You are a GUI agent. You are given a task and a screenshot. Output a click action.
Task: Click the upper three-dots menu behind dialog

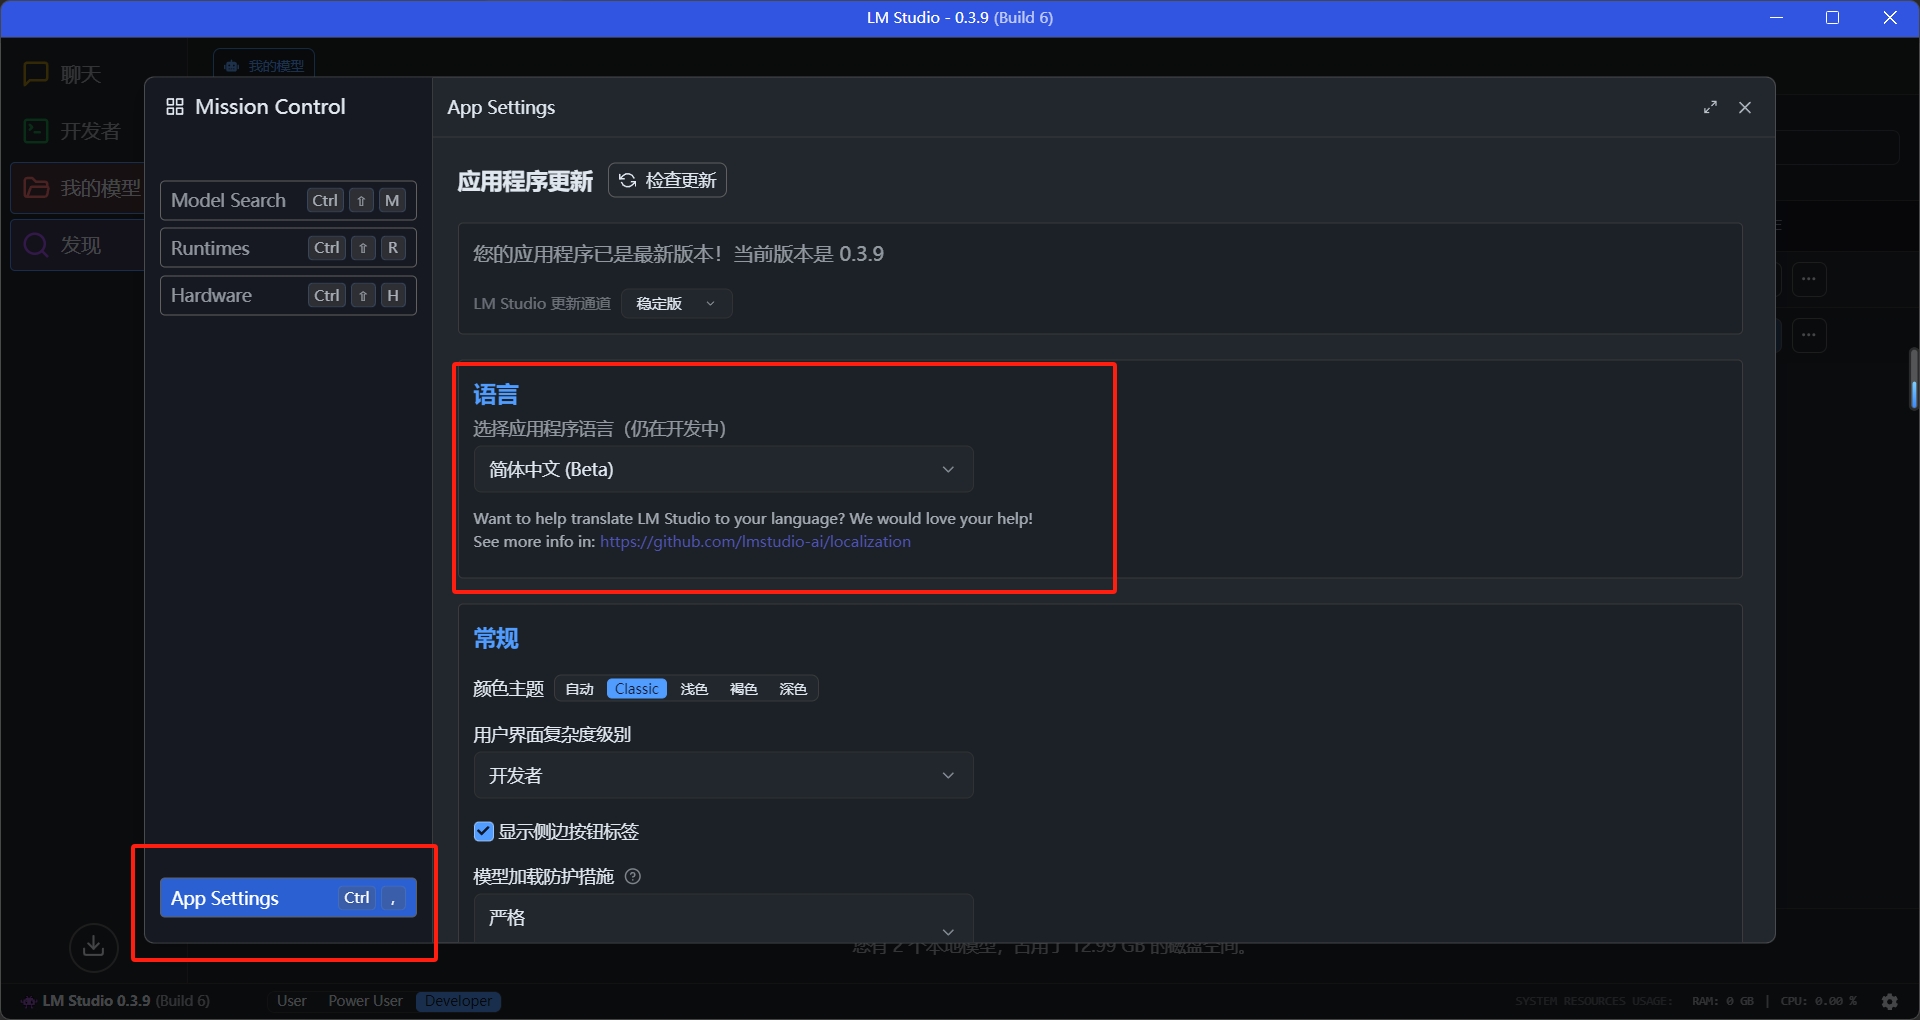tap(1809, 279)
